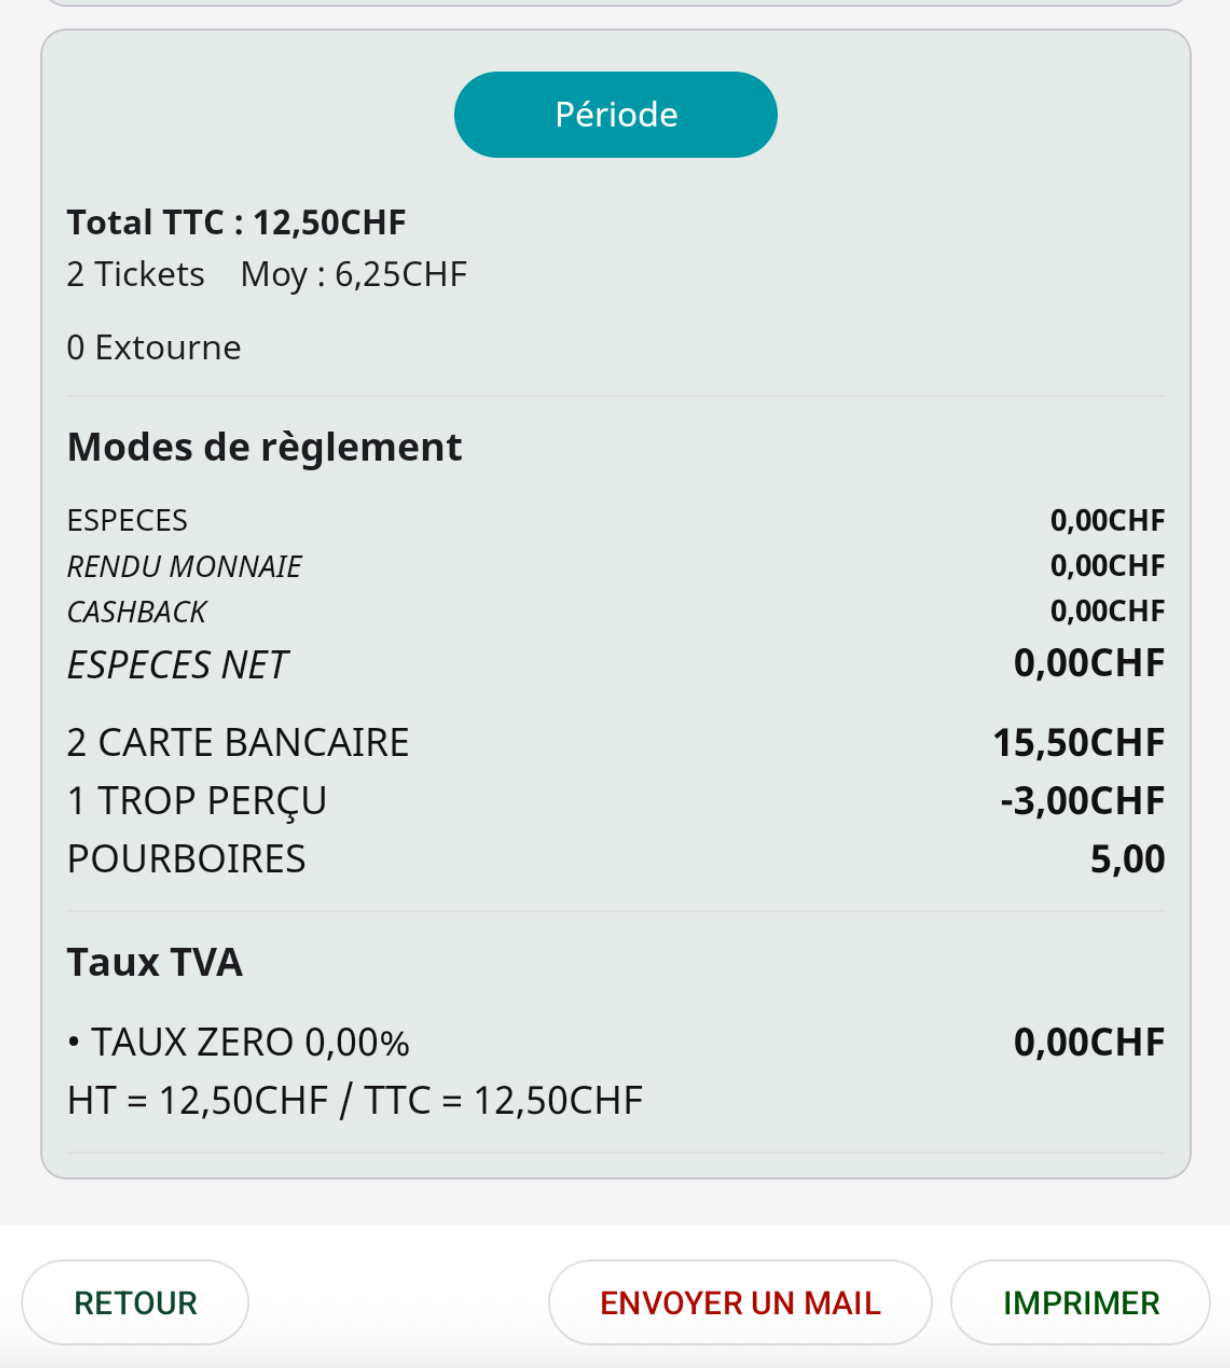The image size is (1230, 1368).
Task: Tap the 1 TROP PERÇU label
Action: 197,801
